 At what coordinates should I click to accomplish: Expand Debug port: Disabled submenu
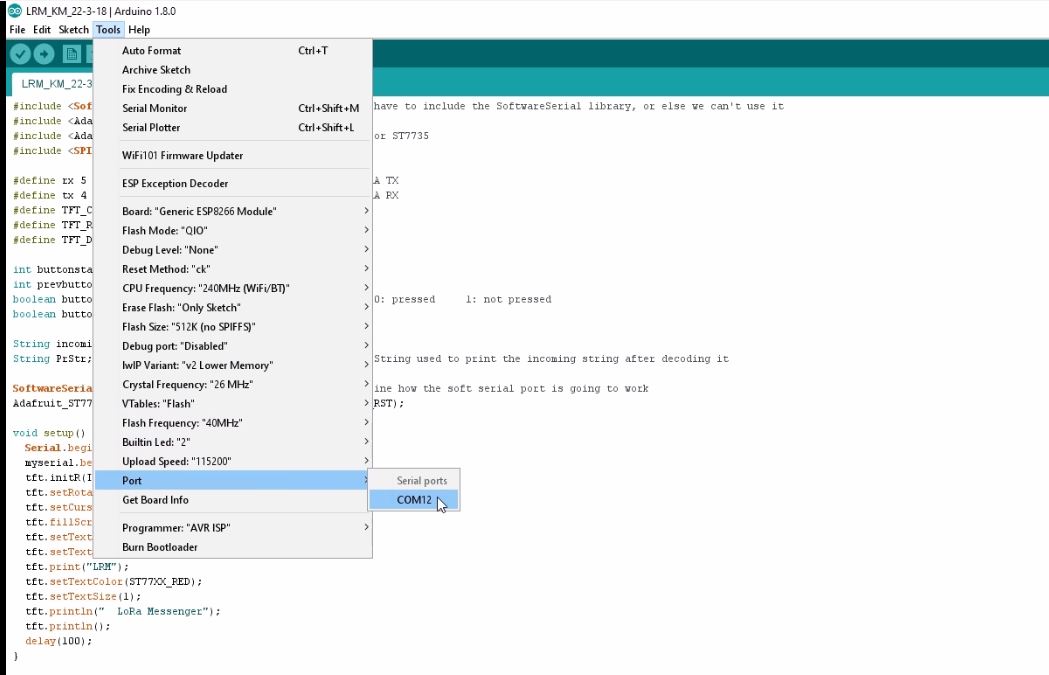click(232, 346)
